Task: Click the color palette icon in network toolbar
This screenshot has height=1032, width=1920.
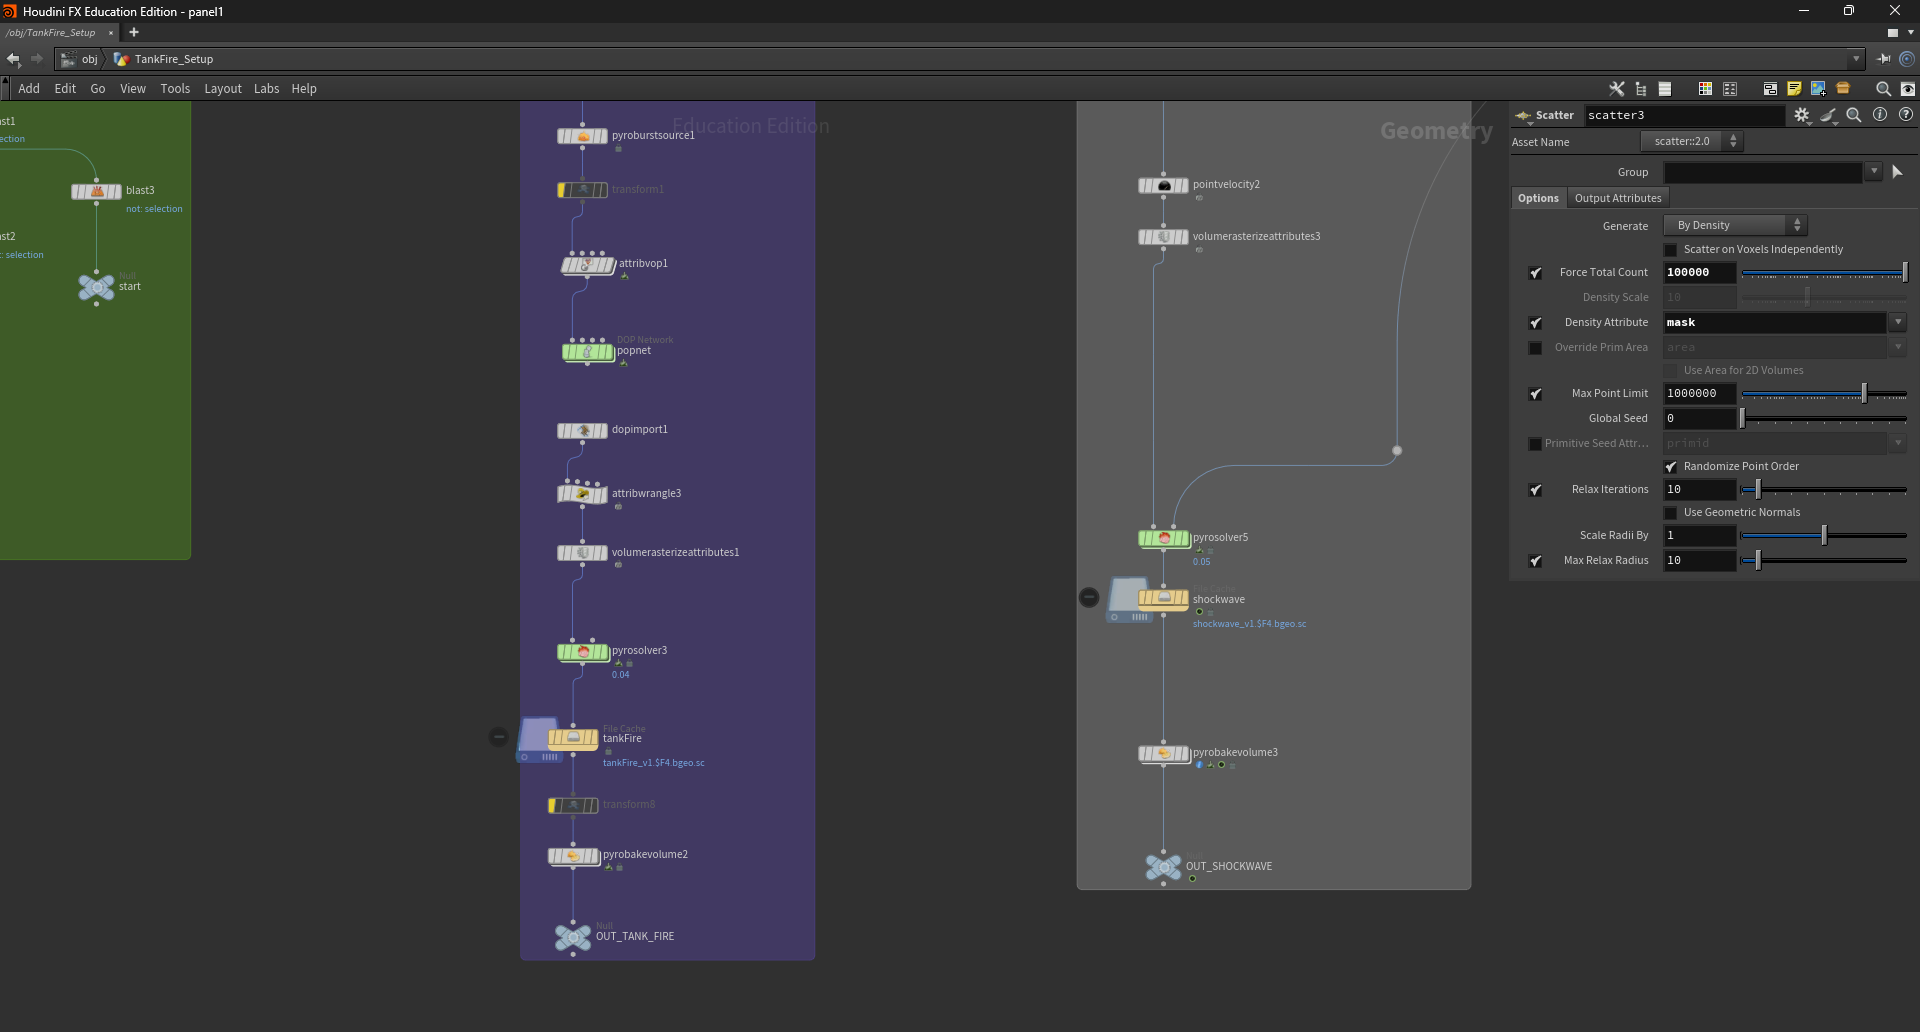Action: pyautogui.click(x=1705, y=88)
